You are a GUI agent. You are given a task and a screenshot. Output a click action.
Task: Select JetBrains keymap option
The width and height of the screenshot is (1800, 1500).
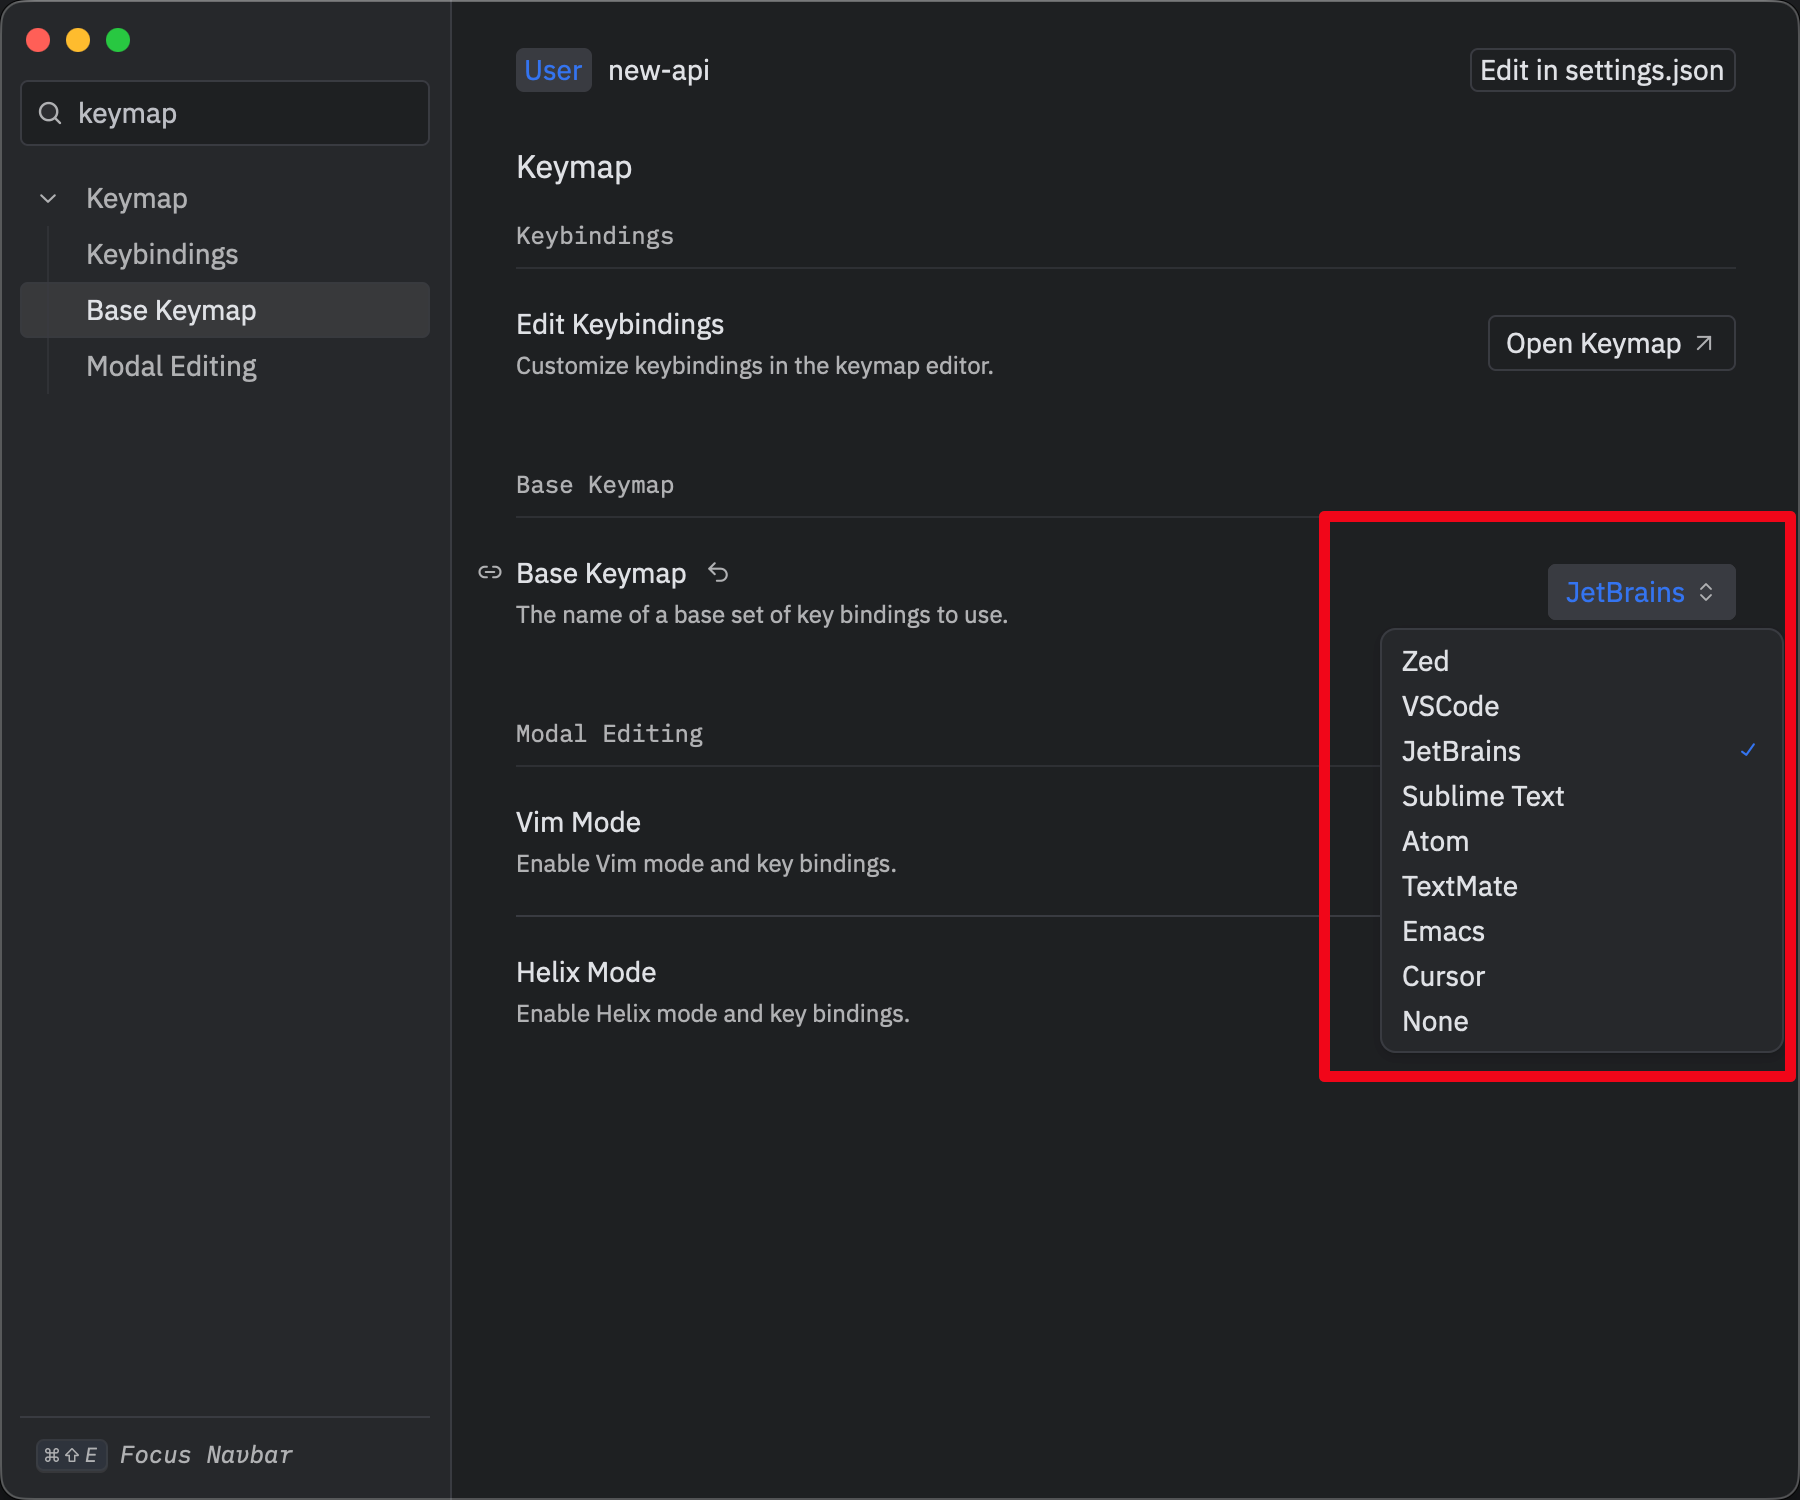[x=1581, y=751]
